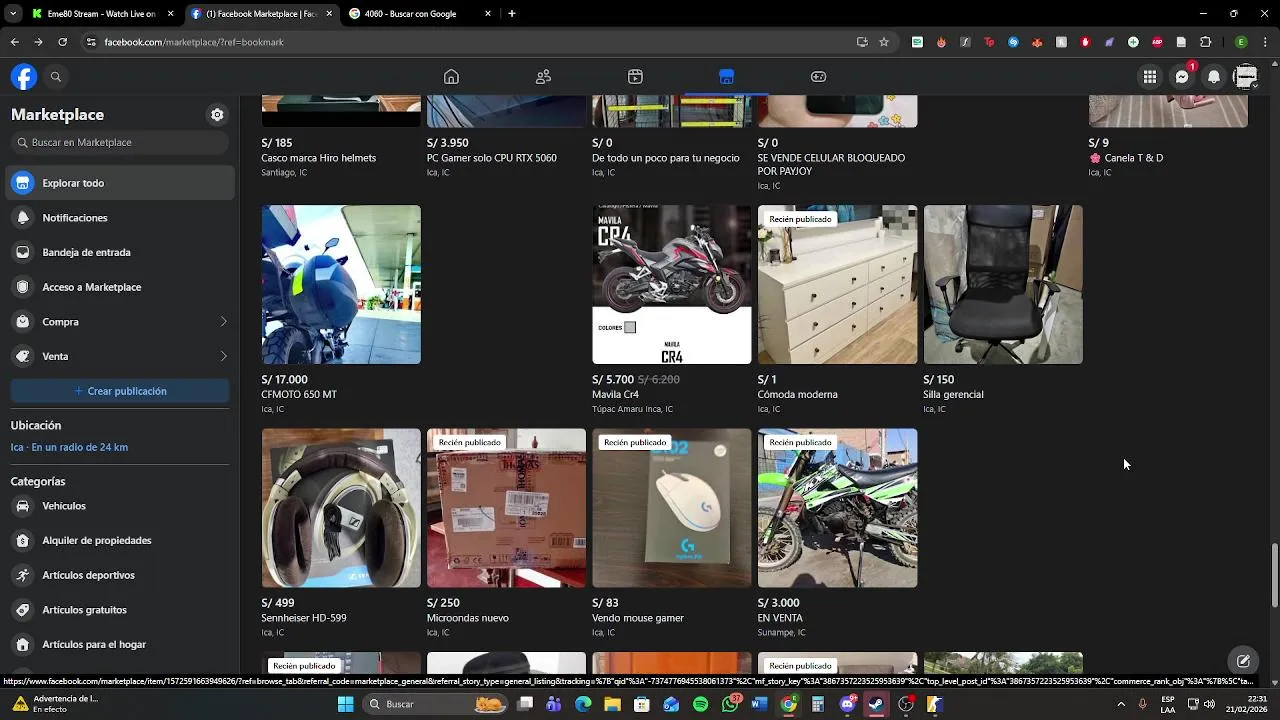Open the Cómoda moderna listing photo
Image resolution: width=1280 pixels, height=720 pixels.
tap(837, 285)
